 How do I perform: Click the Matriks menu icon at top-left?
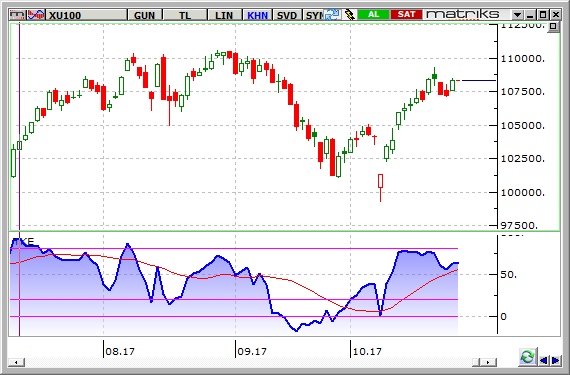pyautogui.click(x=18, y=15)
